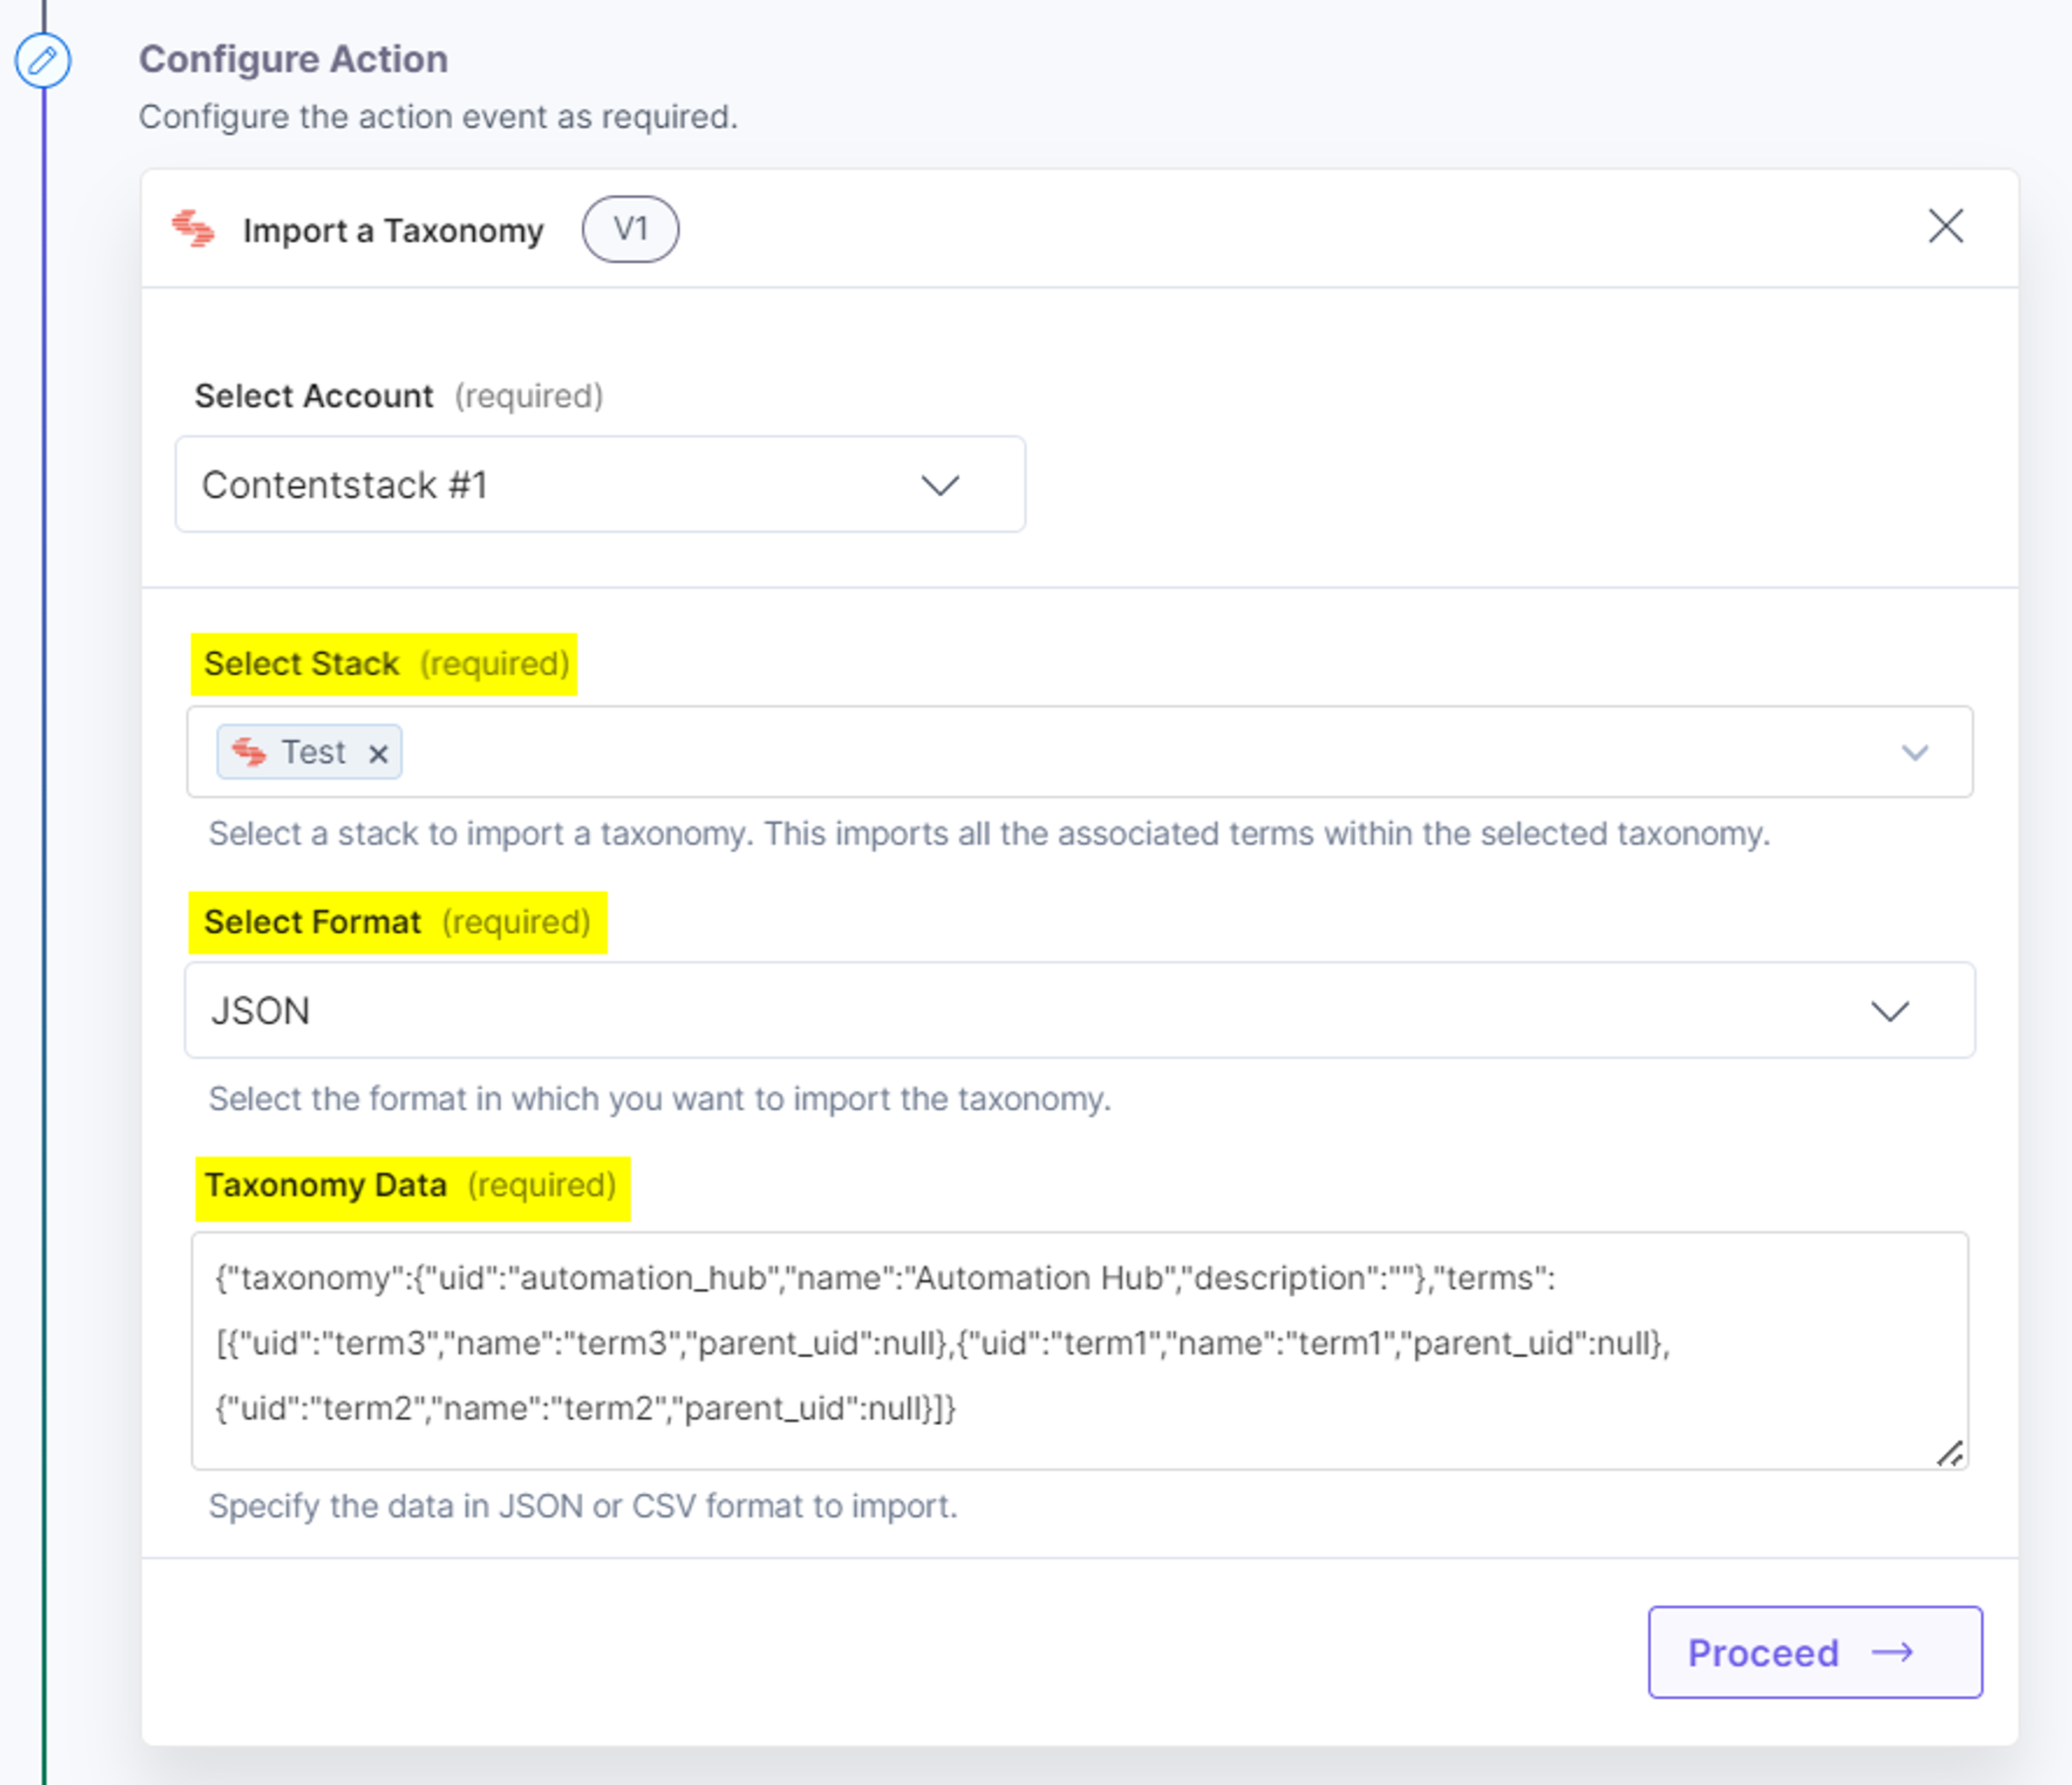Viewport: 2072px width, 1785px height.
Task: Open the Select Format JSON dropdown
Action: click(x=1079, y=1010)
